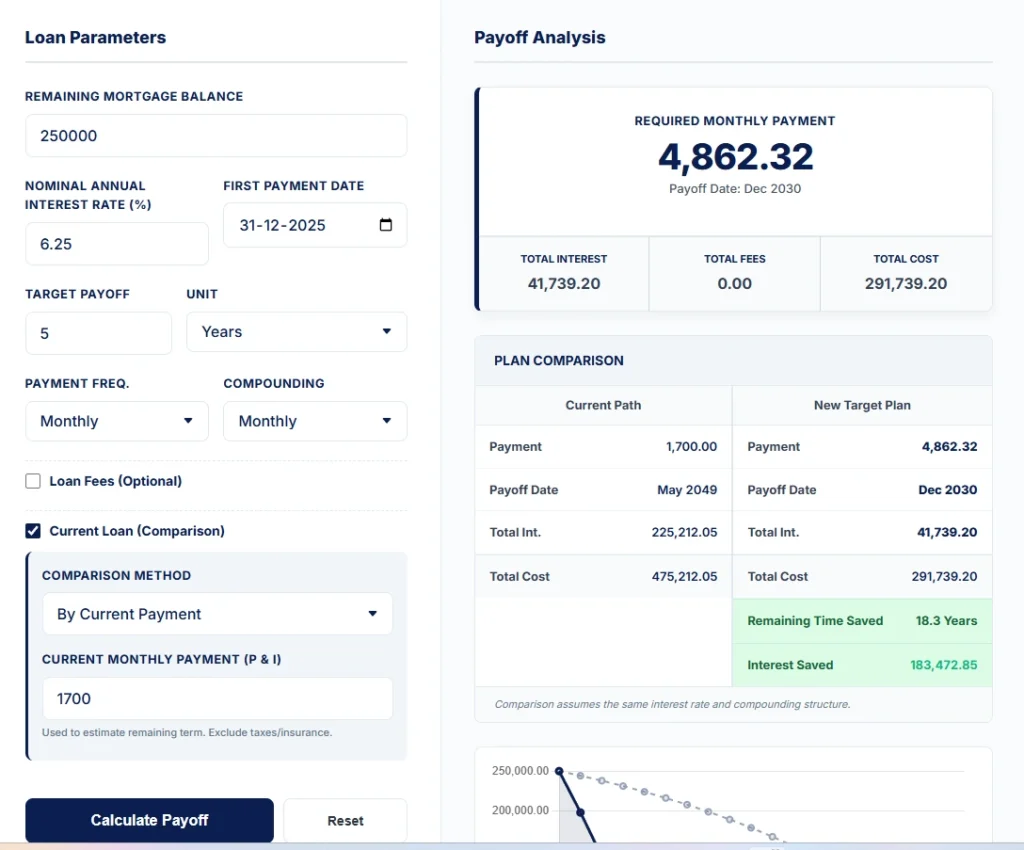Click the Reset button

click(344, 820)
